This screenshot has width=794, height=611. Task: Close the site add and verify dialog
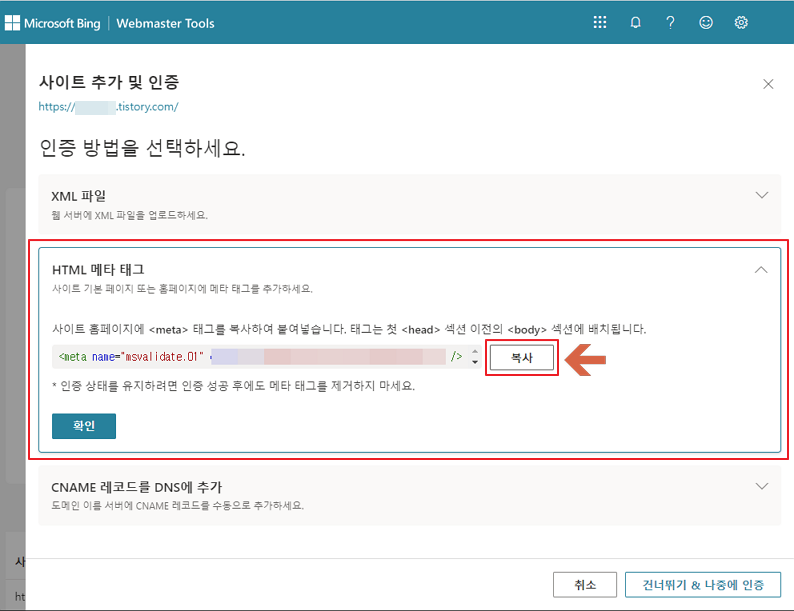pos(768,84)
